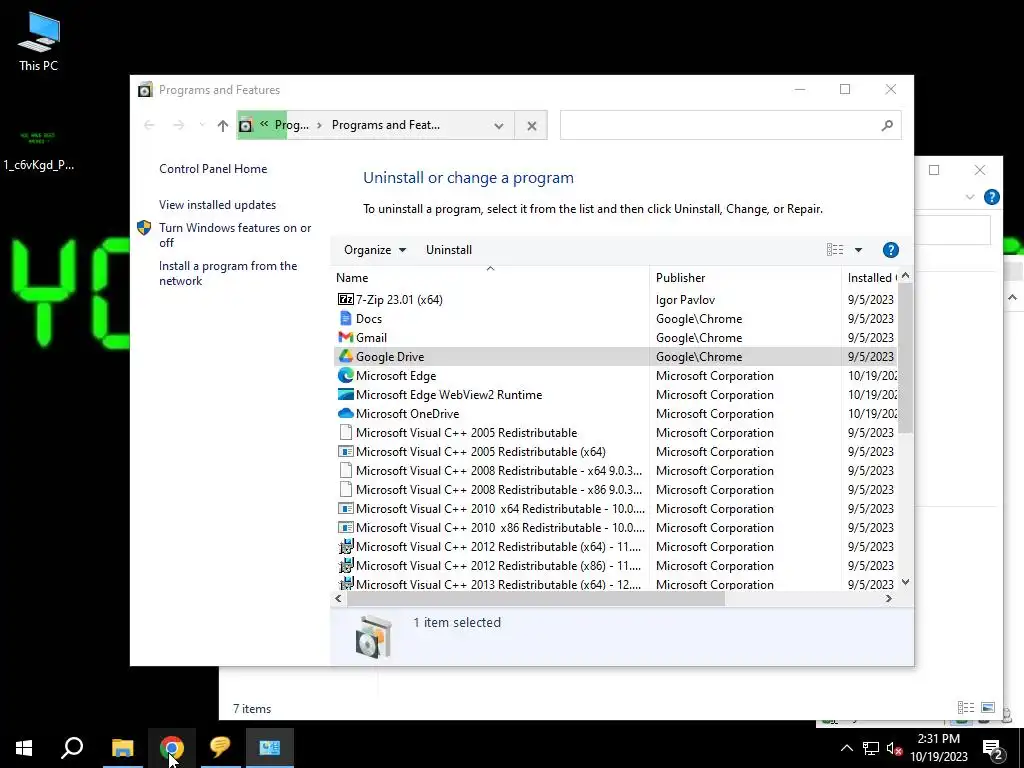Select the Google Drive icon in list
Screen dimensions: 1024x768
coord(345,356)
